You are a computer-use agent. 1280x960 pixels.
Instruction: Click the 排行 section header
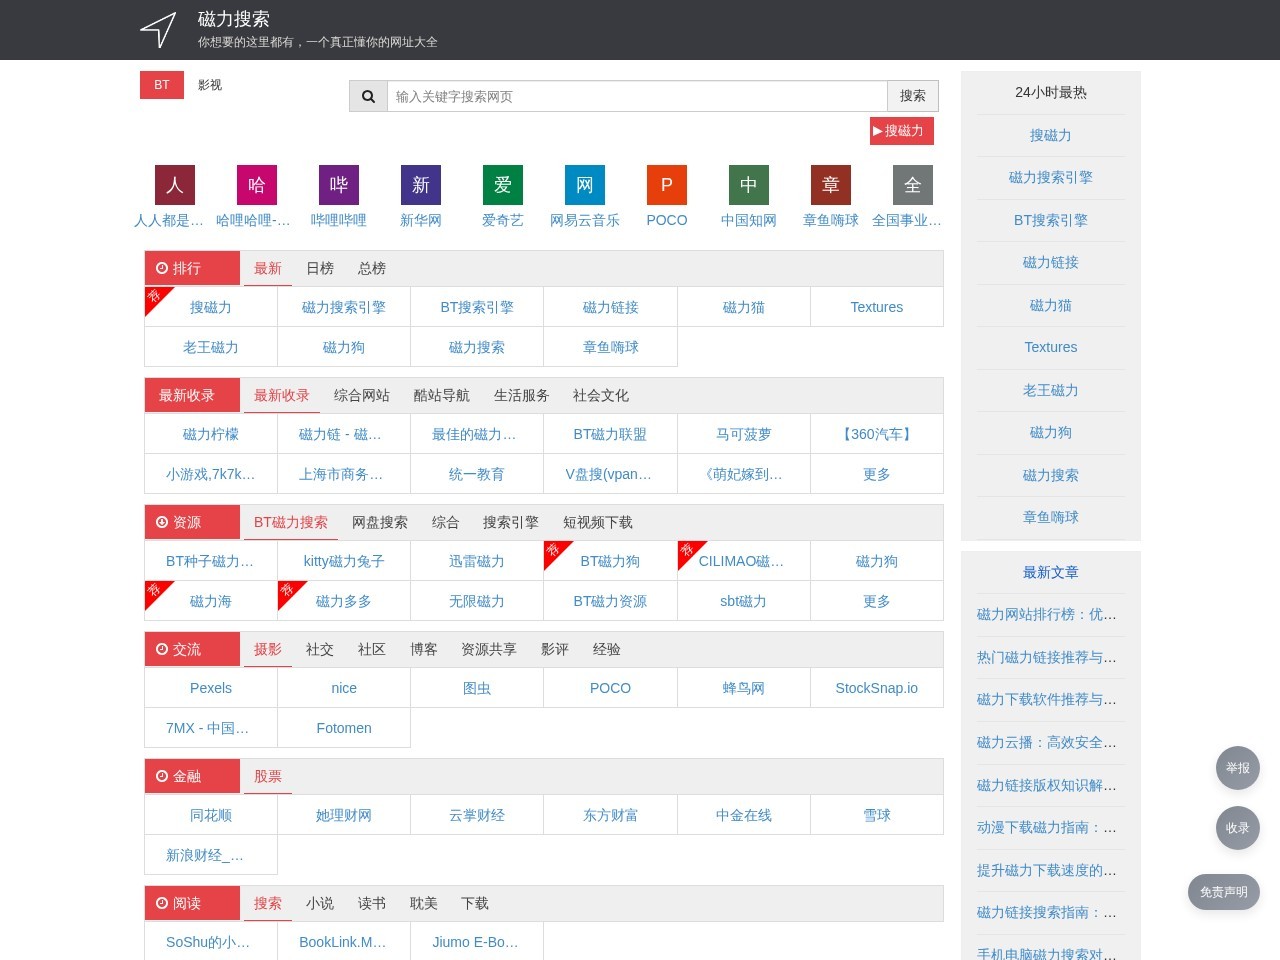192,268
